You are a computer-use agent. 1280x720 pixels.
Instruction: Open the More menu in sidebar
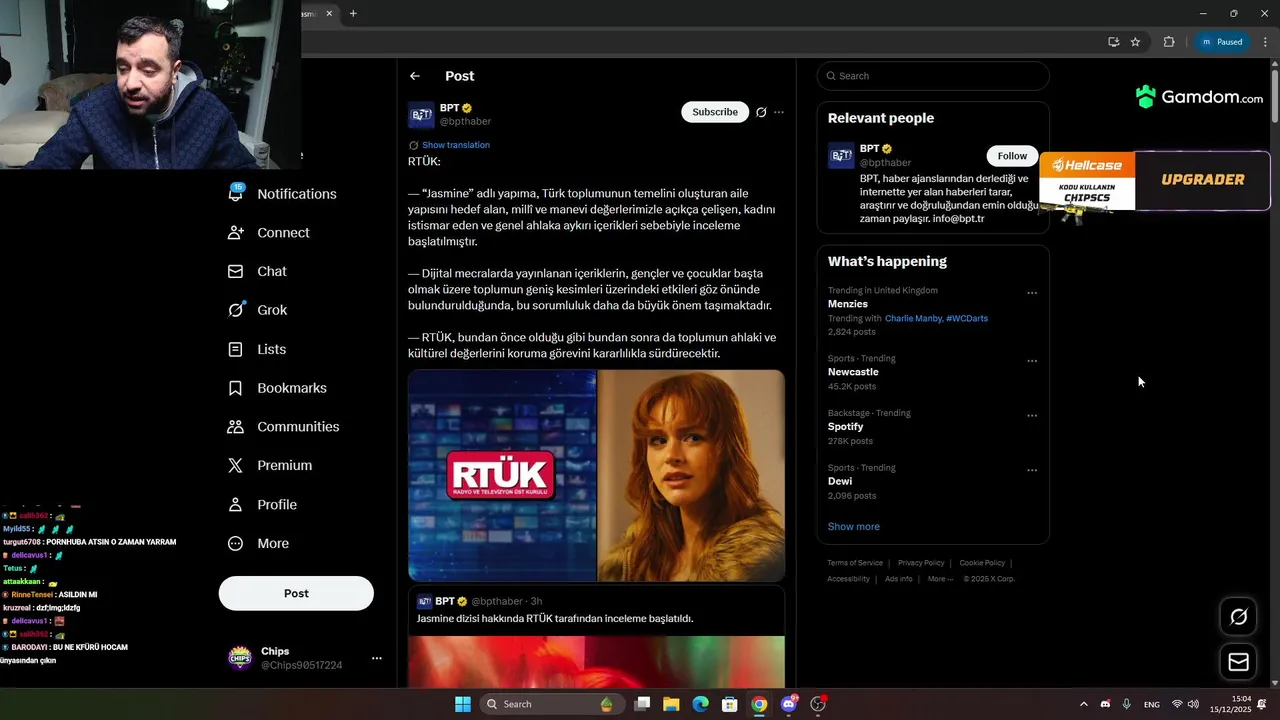pos(259,543)
